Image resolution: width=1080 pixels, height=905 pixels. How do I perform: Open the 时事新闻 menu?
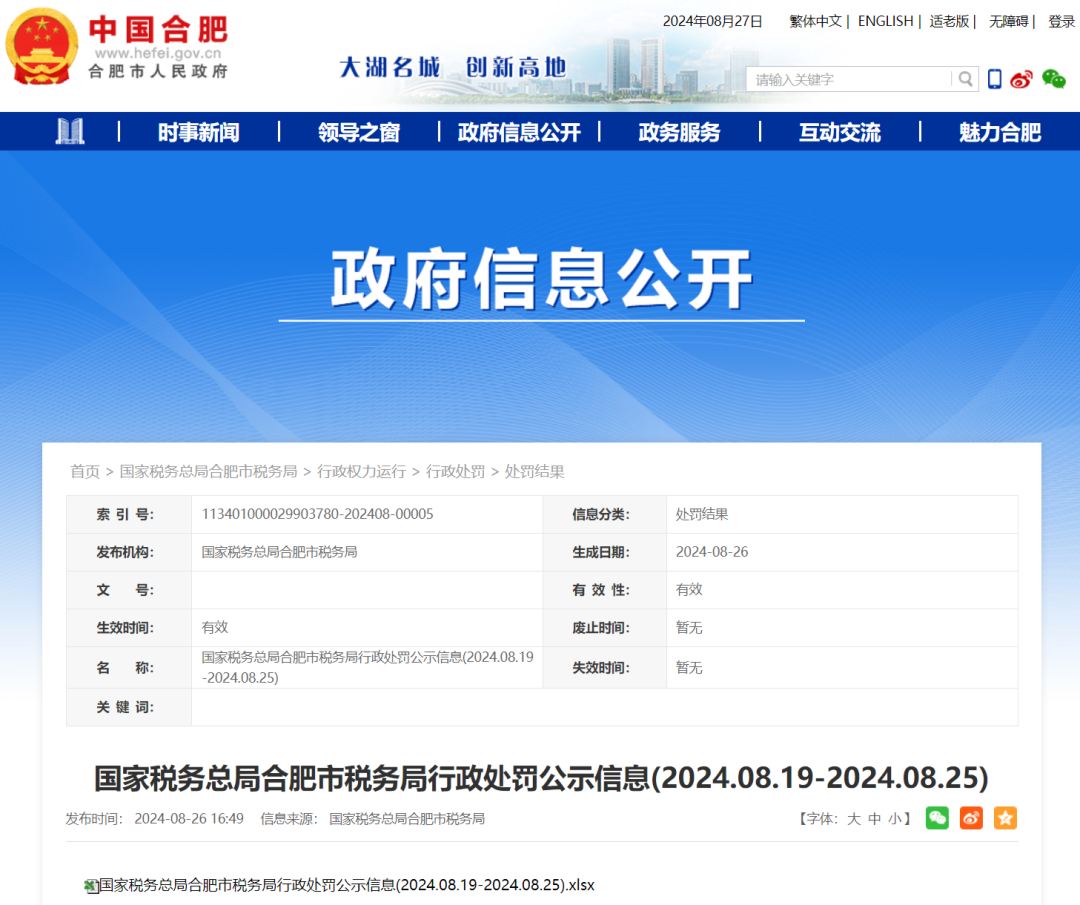[x=198, y=132]
